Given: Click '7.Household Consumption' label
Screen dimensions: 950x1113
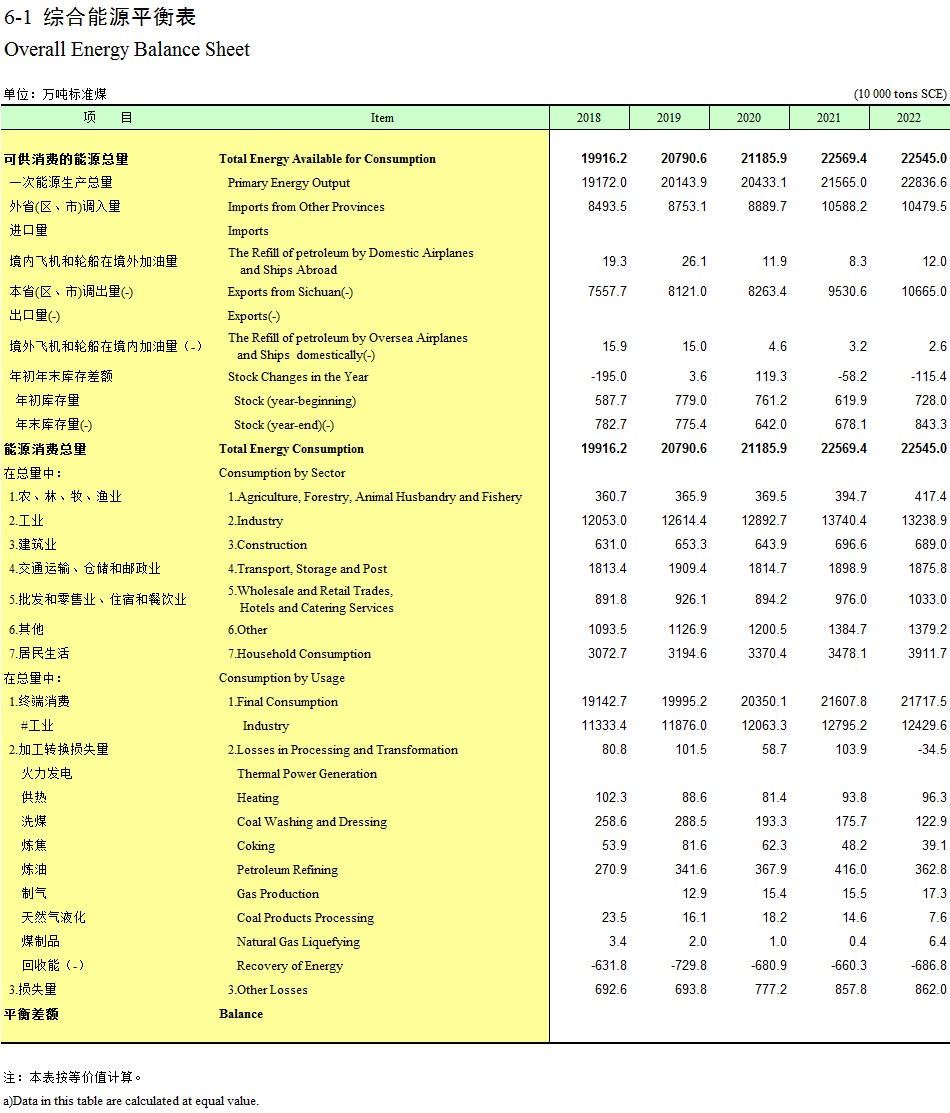Looking at the screenshot, I should tap(299, 654).
